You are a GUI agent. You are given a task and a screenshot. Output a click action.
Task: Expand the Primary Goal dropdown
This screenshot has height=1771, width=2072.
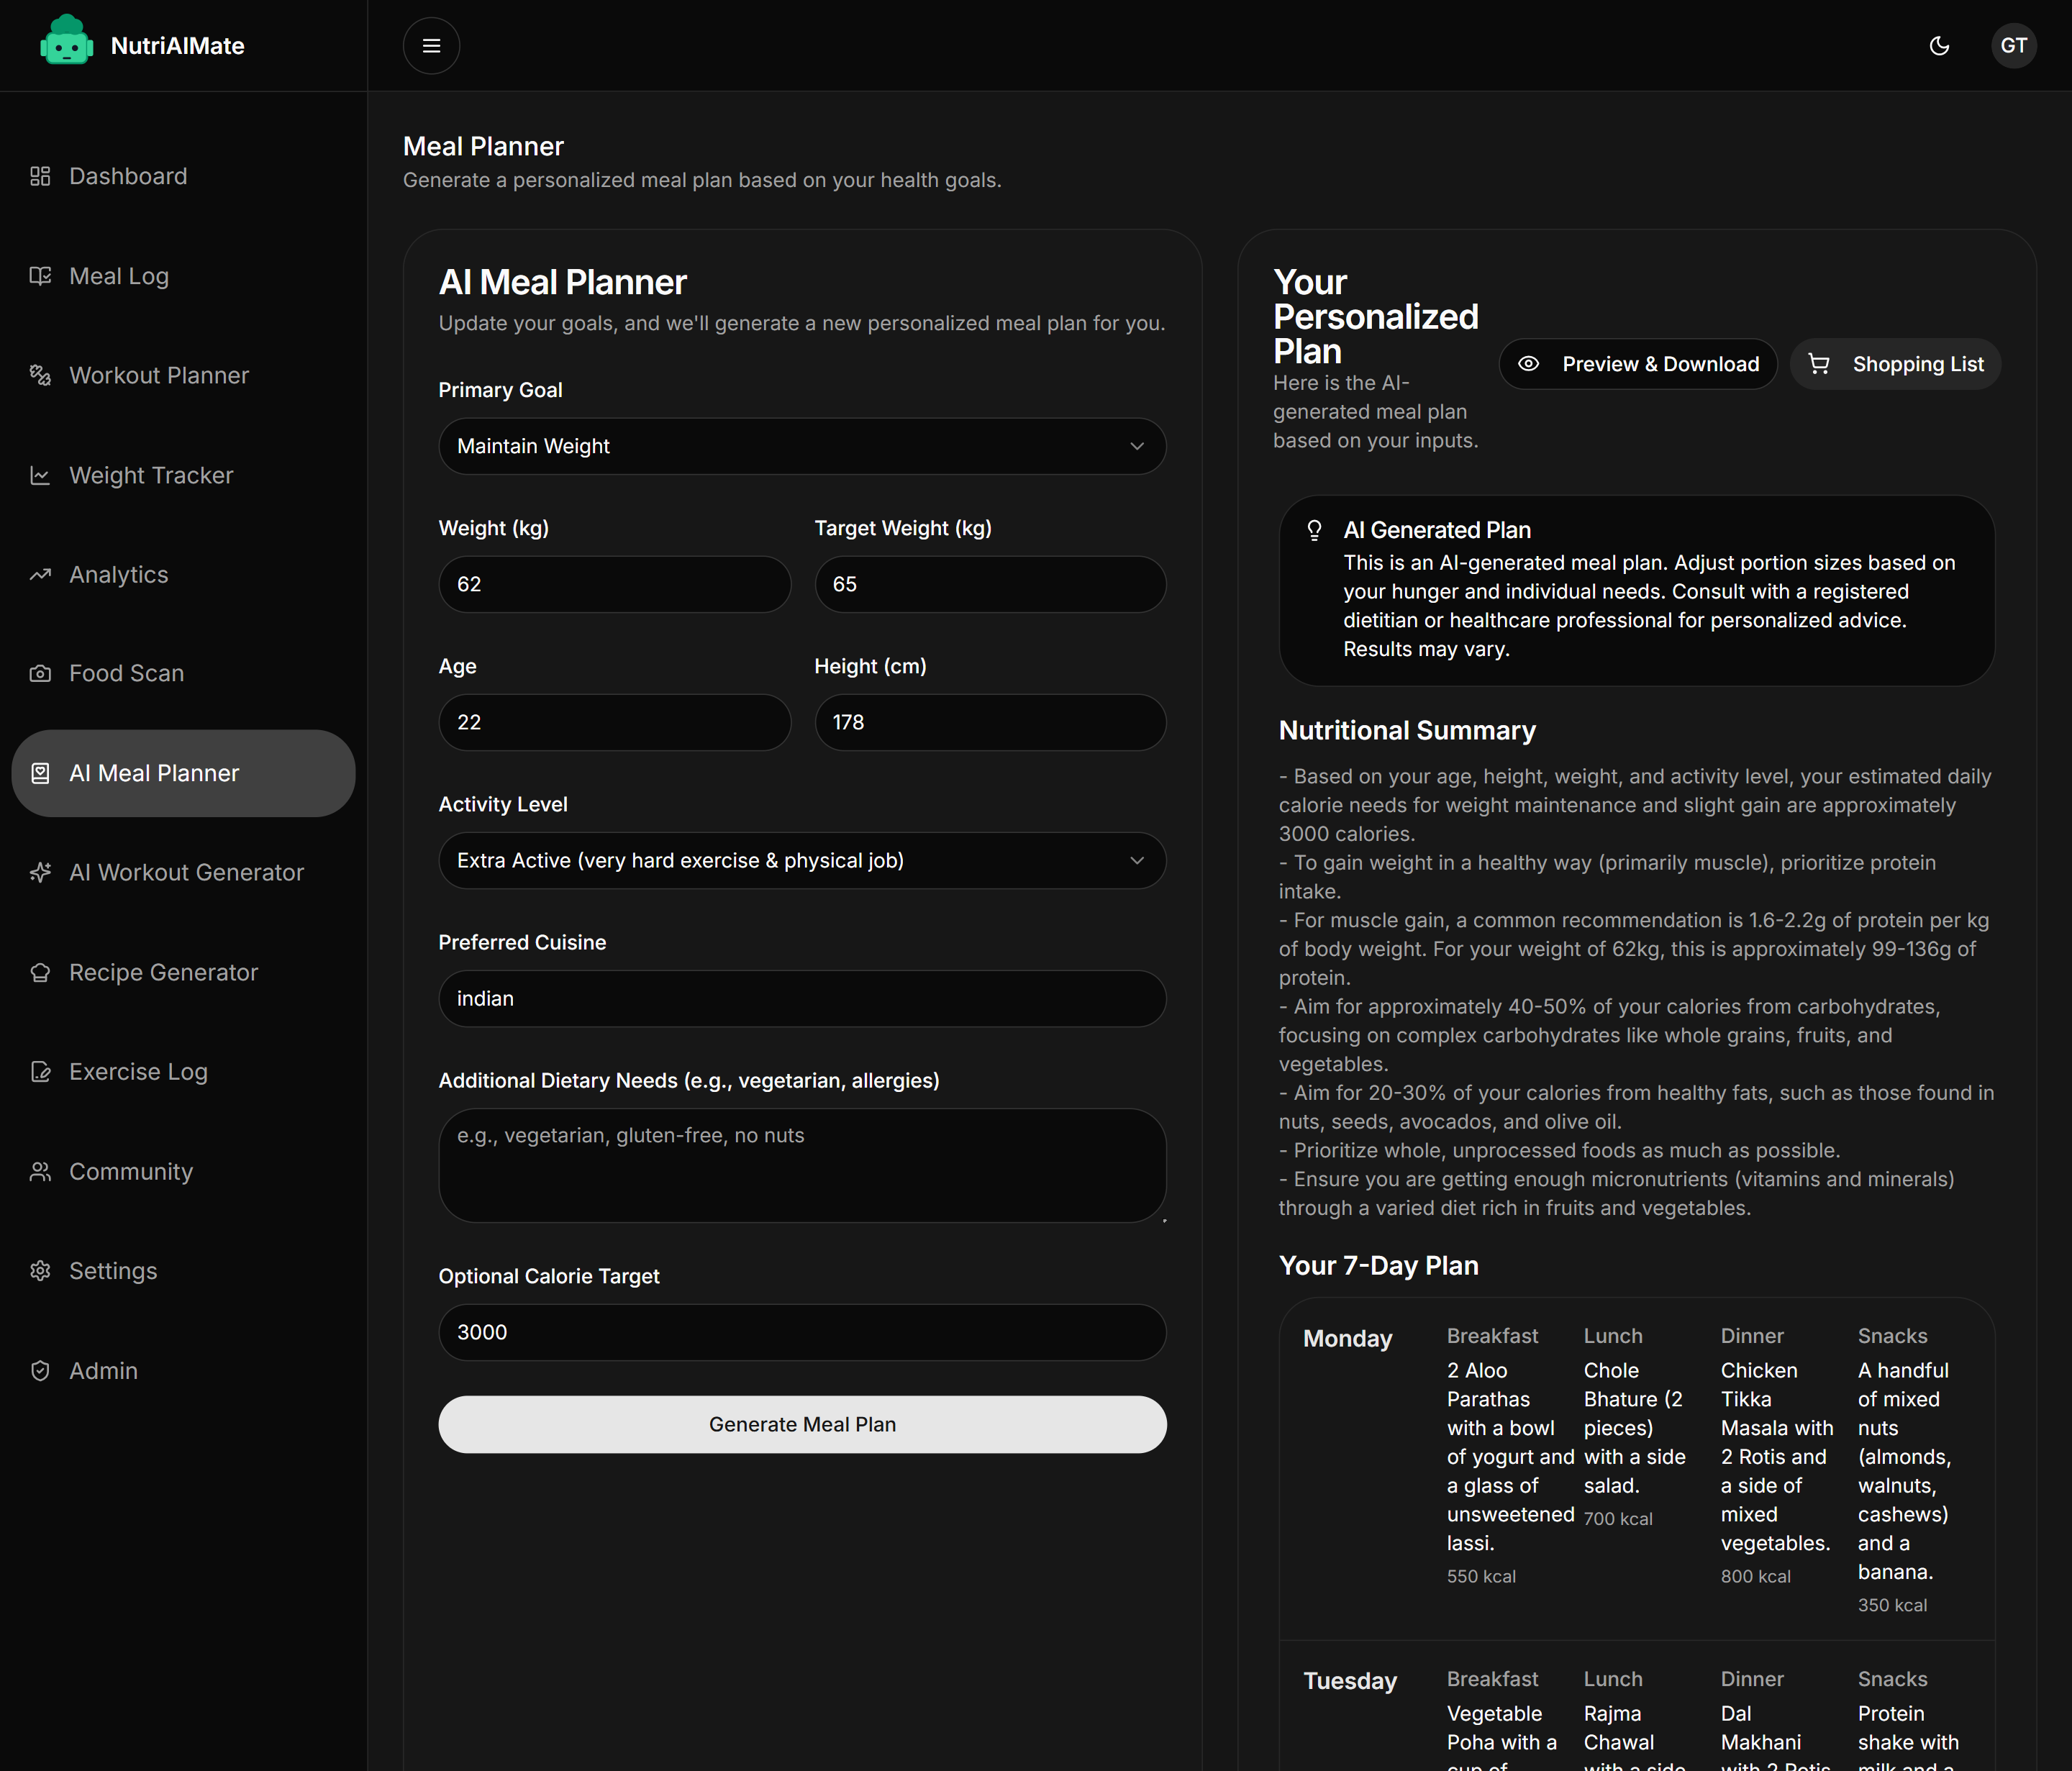tap(801, 446)
